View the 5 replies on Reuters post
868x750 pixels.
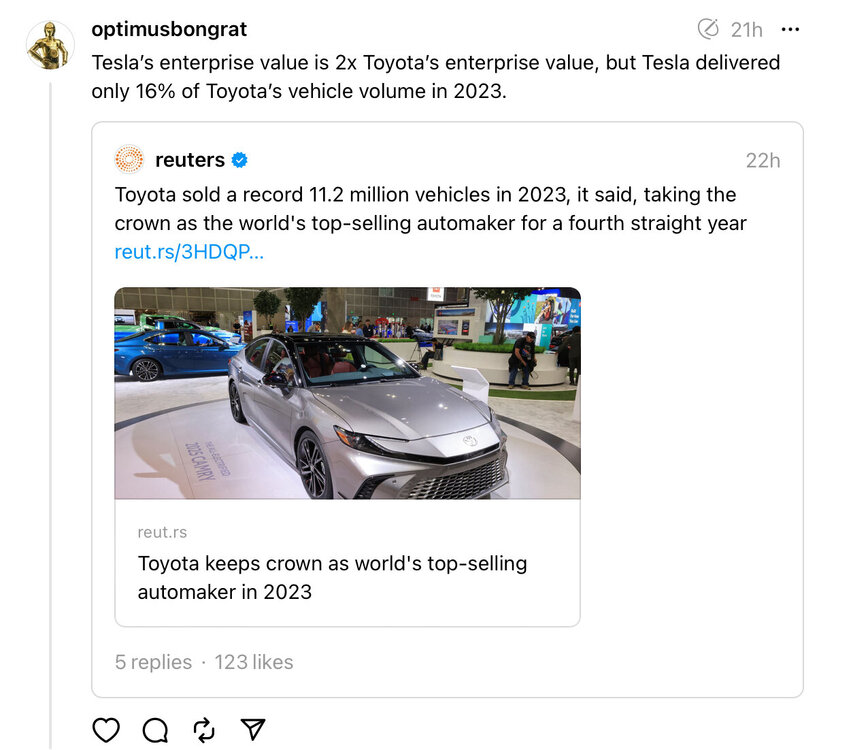[x=153, y=662]
